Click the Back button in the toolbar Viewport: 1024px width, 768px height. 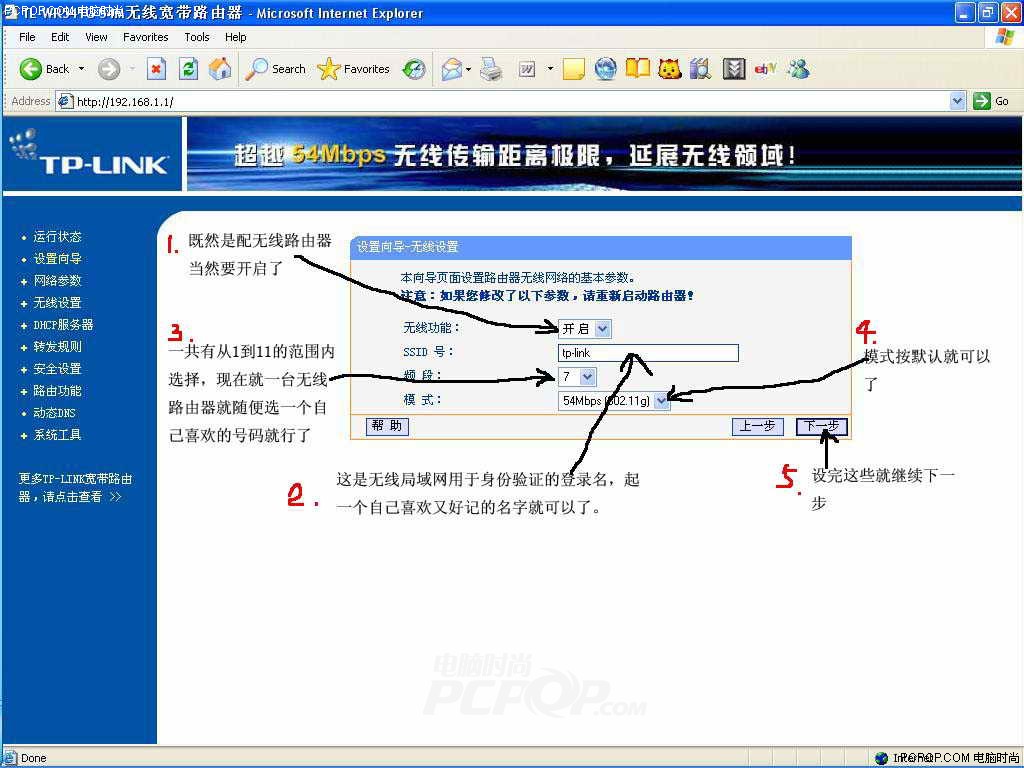tap(44, 69)
